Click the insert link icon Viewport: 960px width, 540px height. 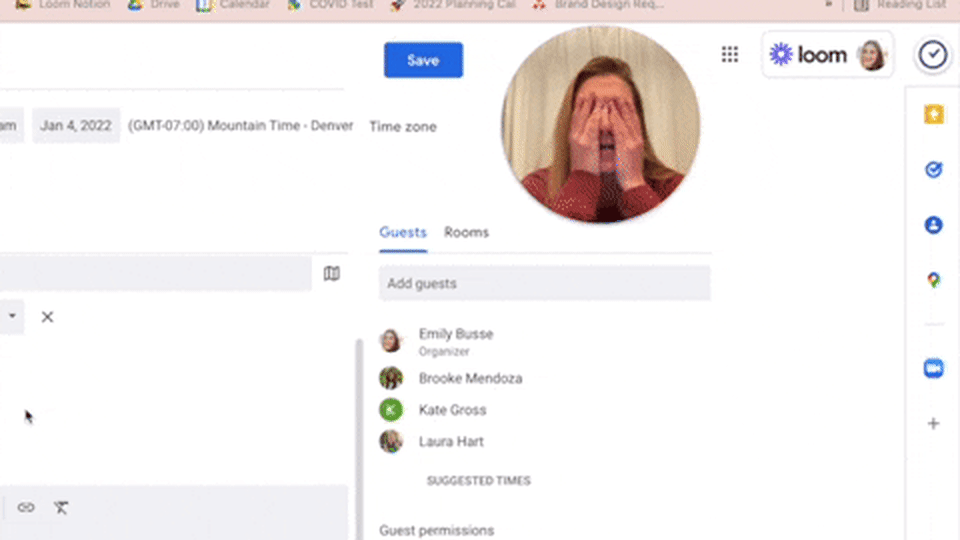pyautogui.click(x=26, y=507)
